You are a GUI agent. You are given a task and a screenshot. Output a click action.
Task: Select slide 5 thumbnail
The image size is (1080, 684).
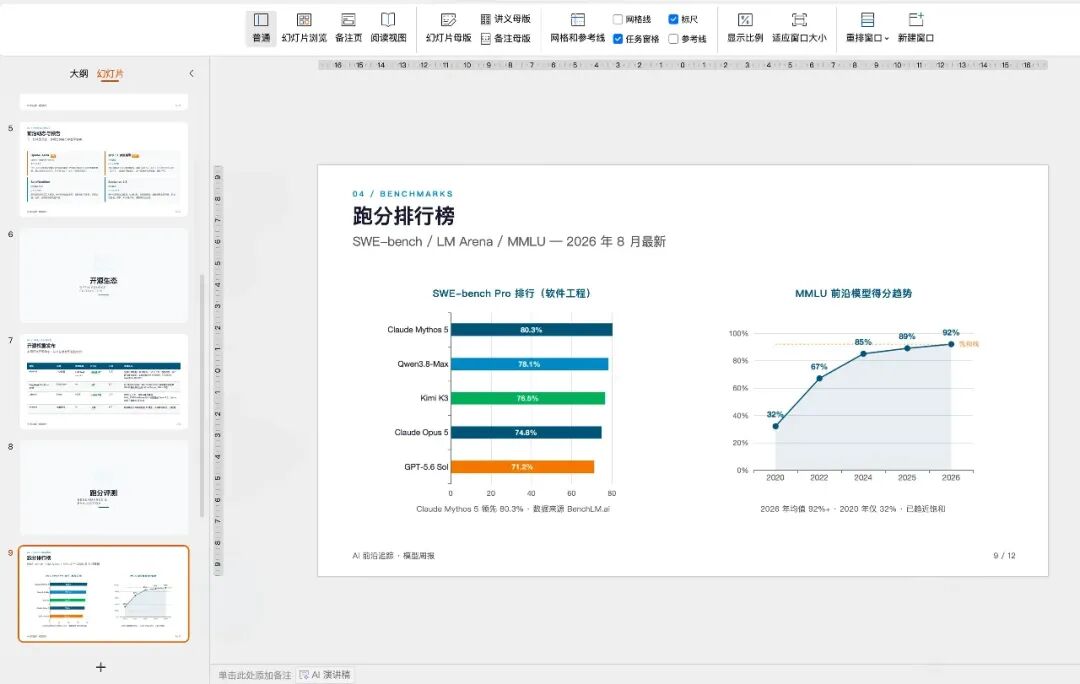point(104,169)
